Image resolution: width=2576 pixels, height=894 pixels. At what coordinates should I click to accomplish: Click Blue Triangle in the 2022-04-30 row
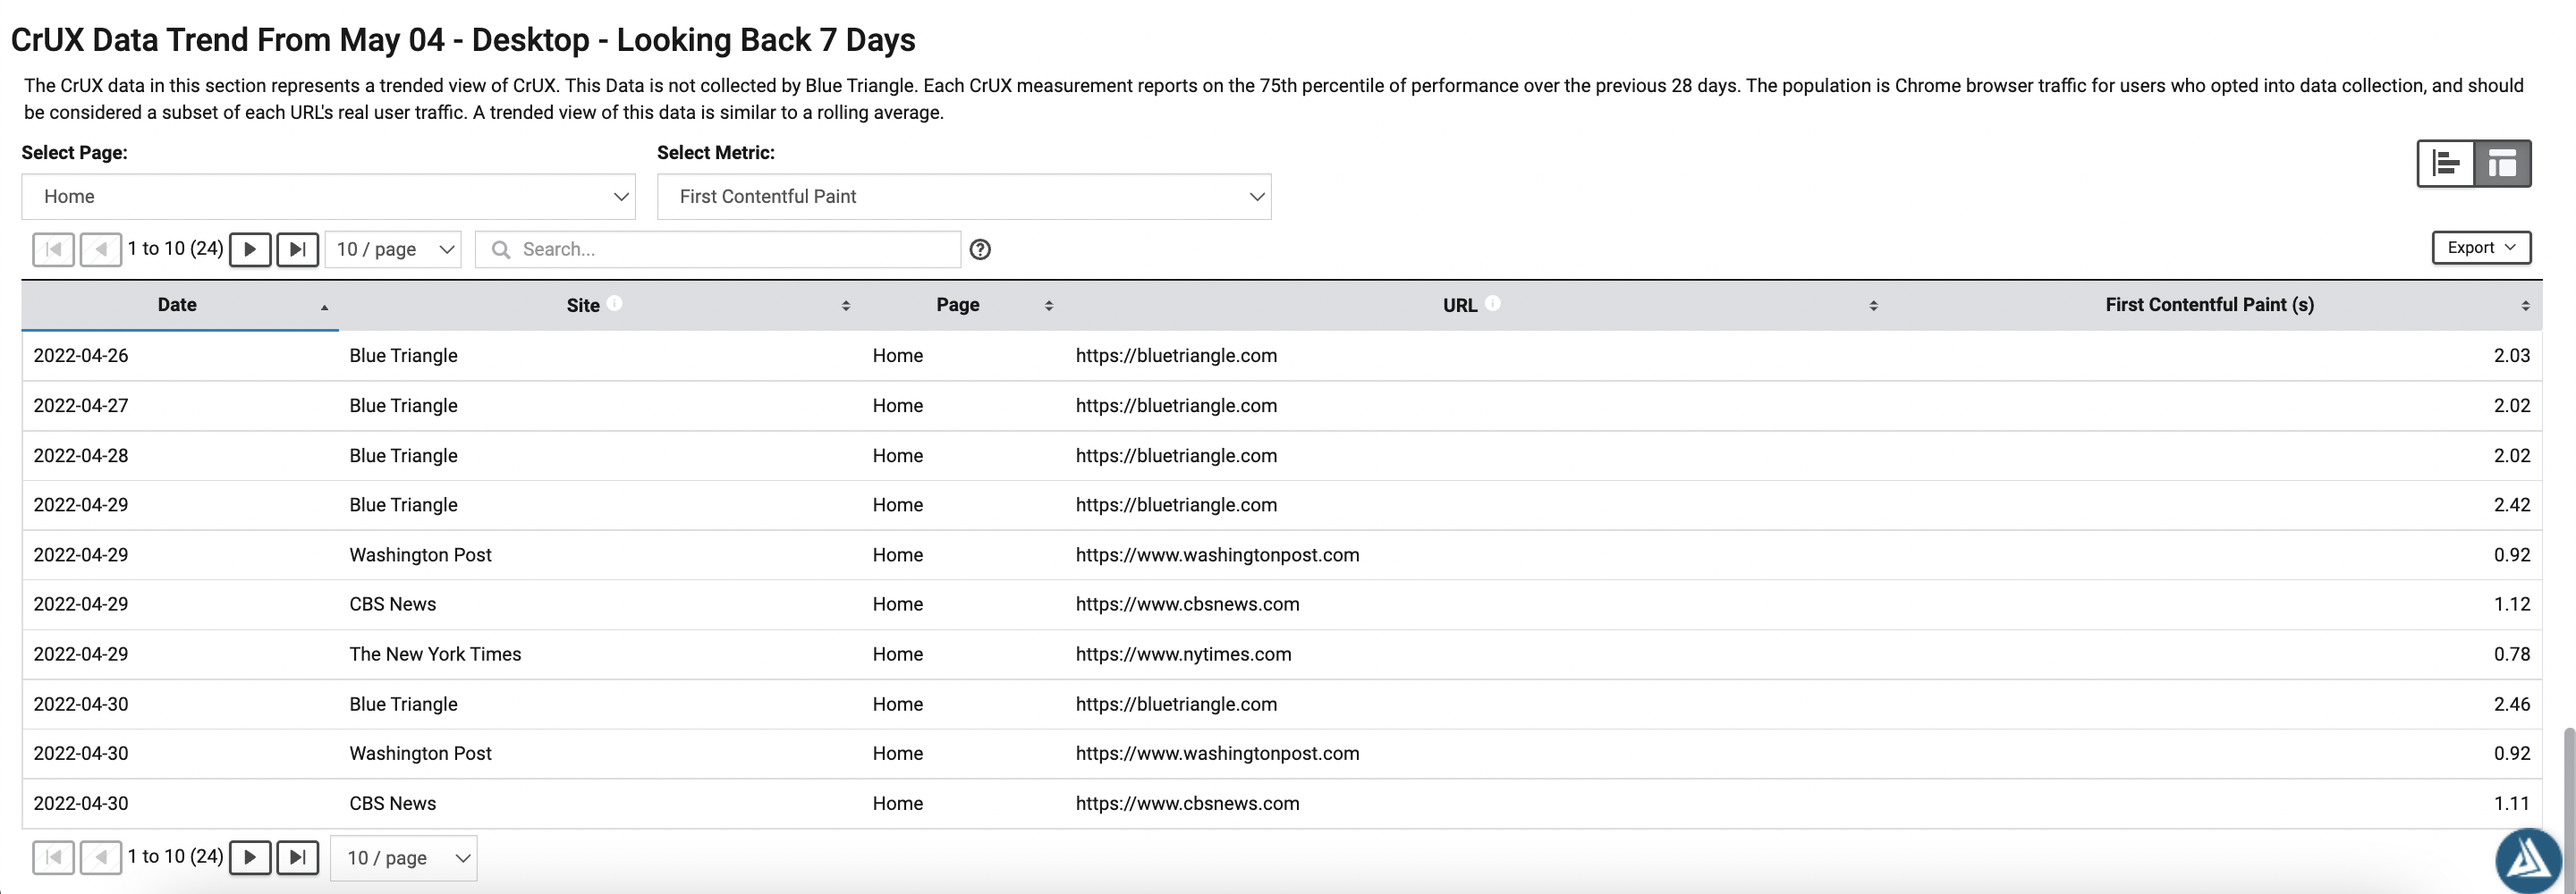[x=403, y=704]
